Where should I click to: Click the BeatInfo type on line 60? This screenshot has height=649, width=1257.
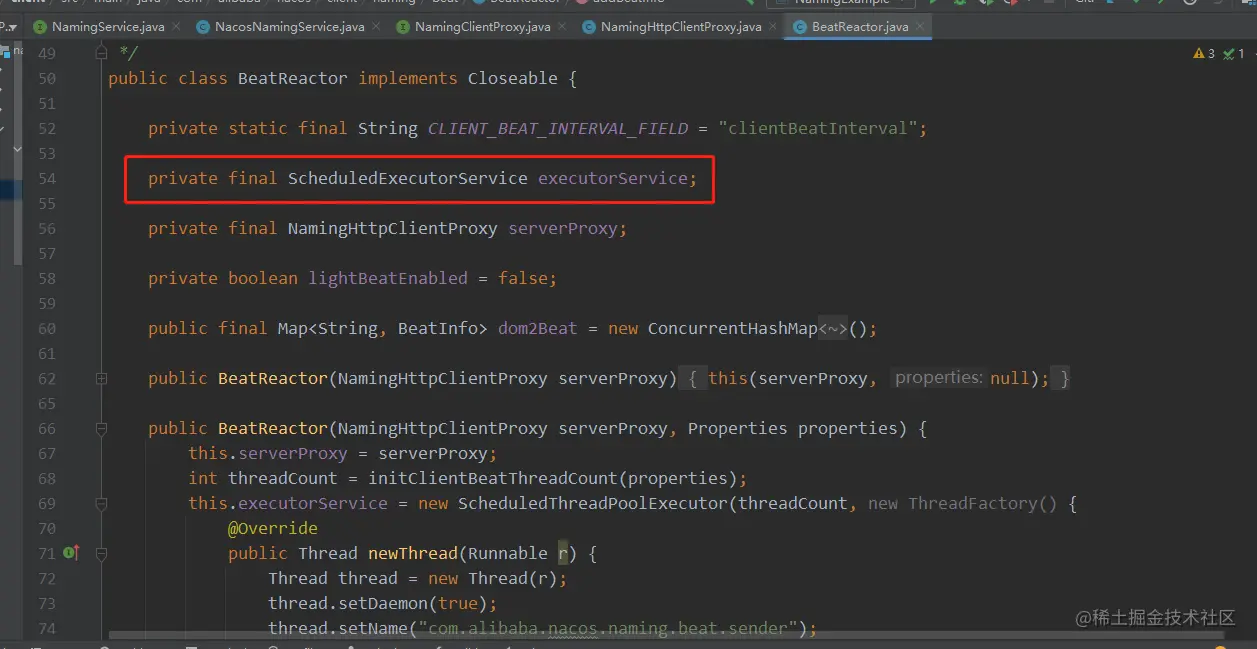point(438,328)
